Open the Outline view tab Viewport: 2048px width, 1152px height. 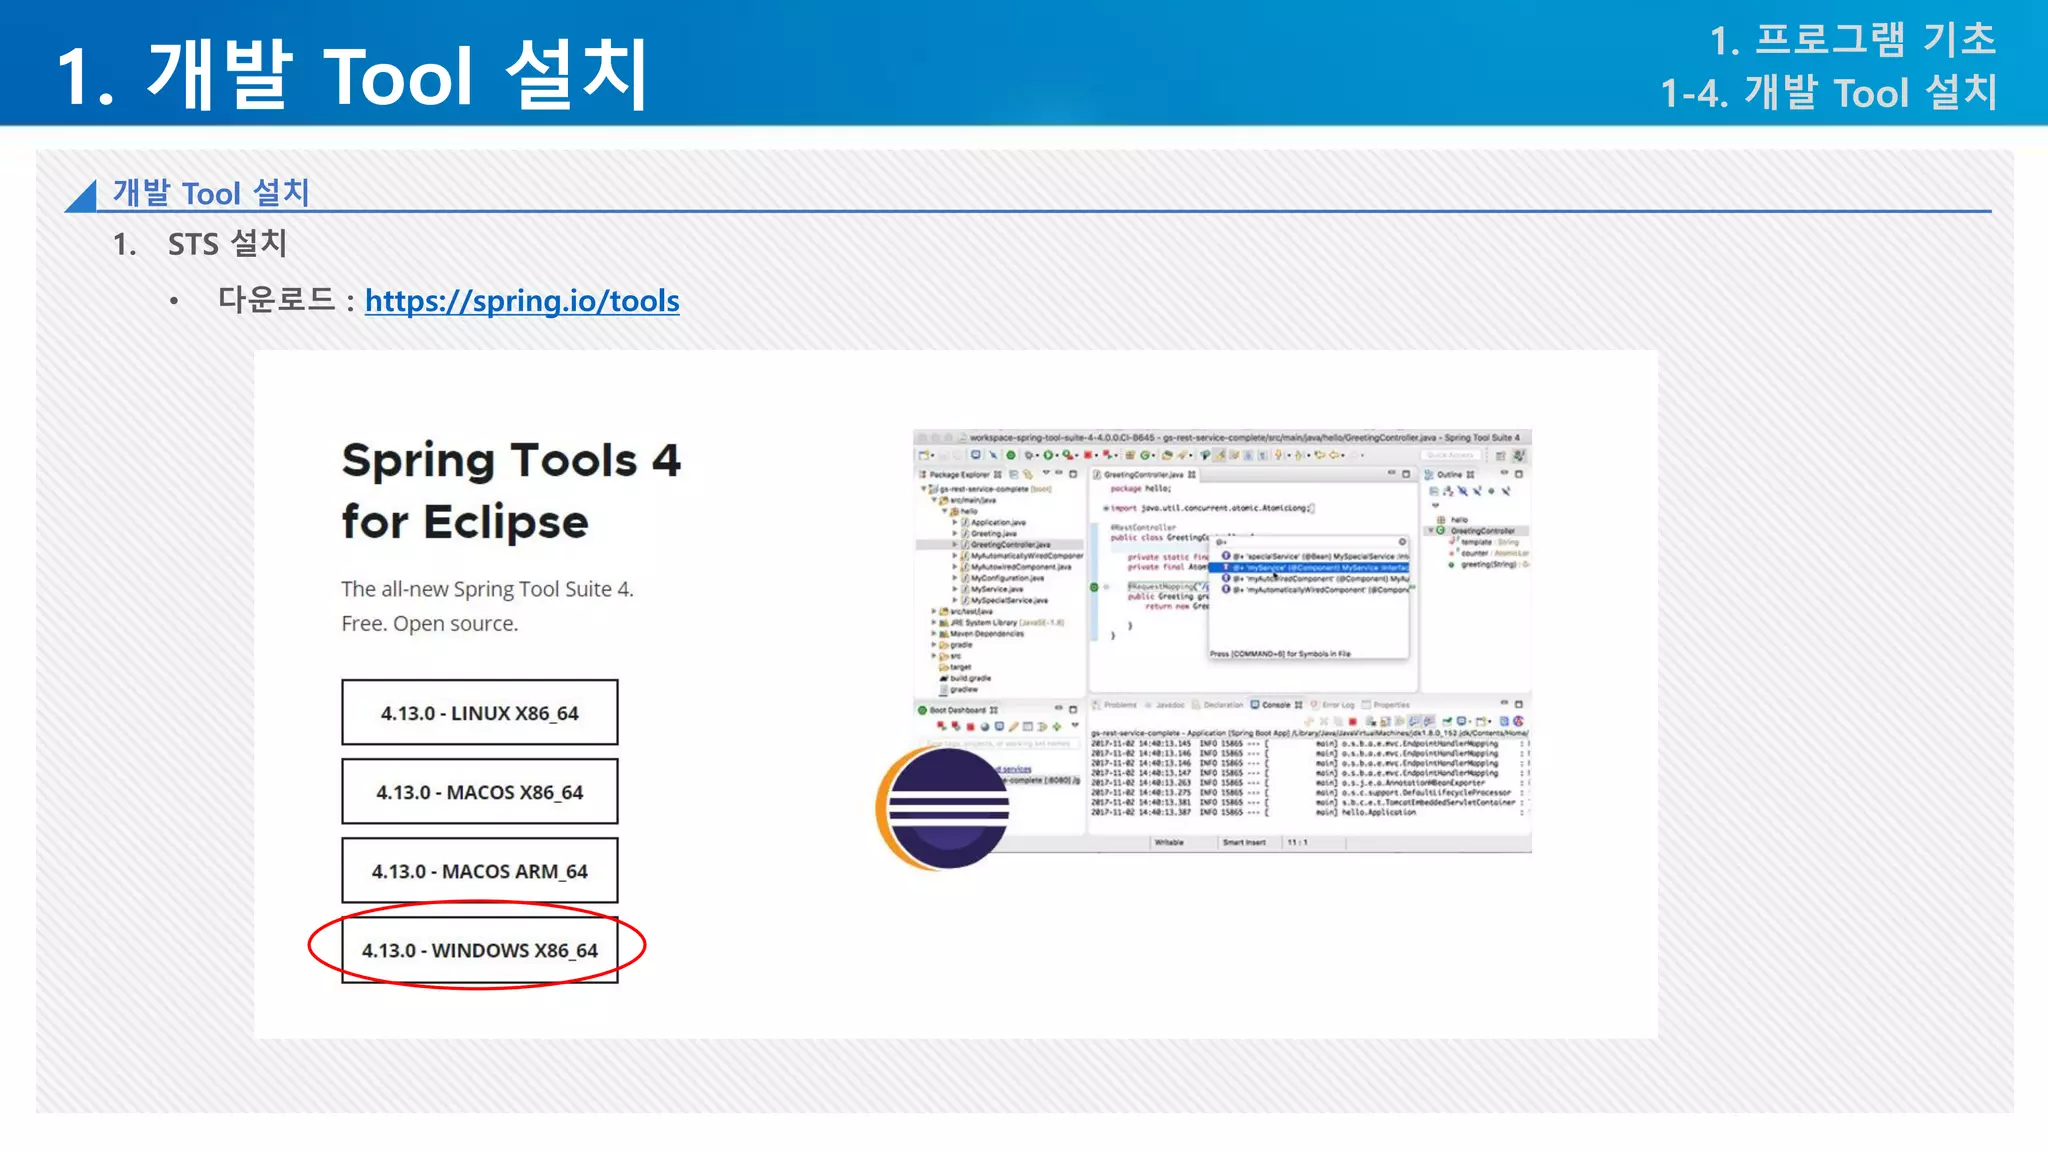pos(1450,475)
